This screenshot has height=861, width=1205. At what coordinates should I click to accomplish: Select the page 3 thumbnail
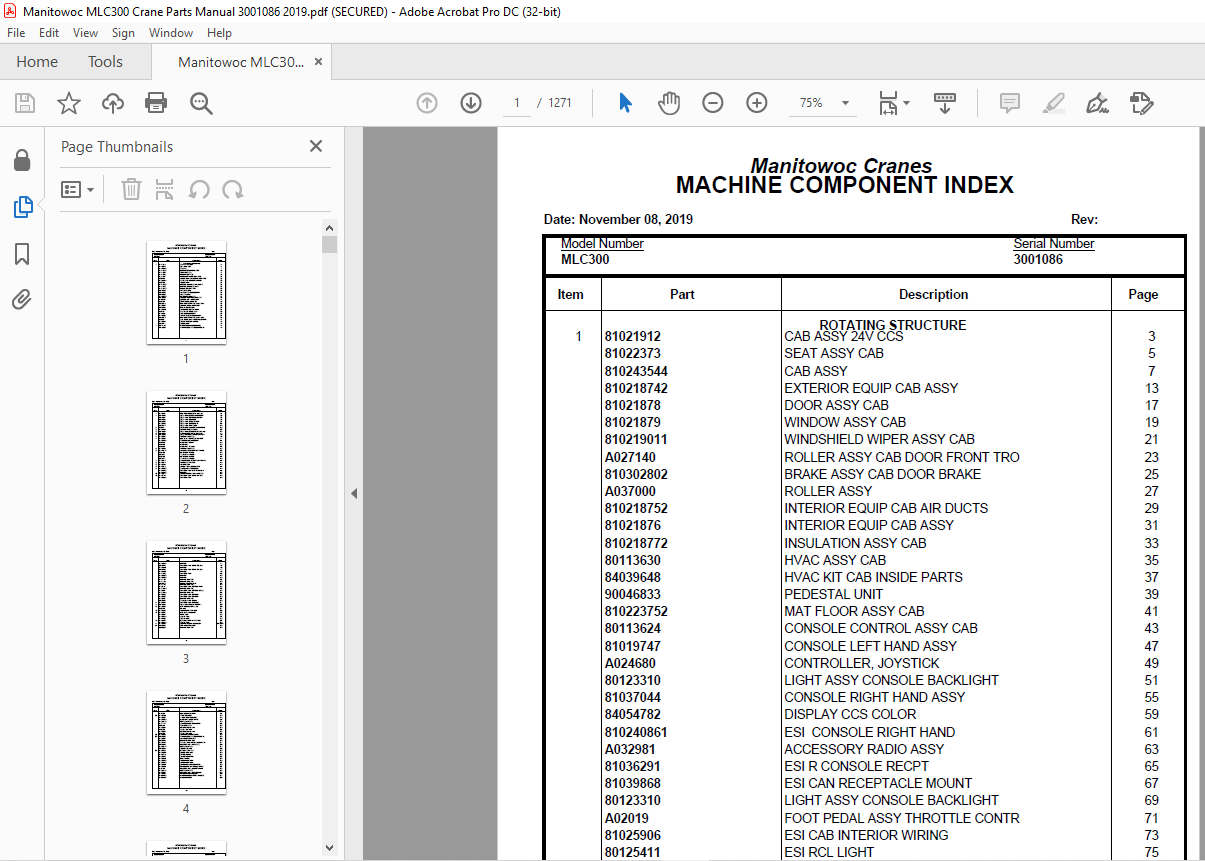(x=186, y=592)
